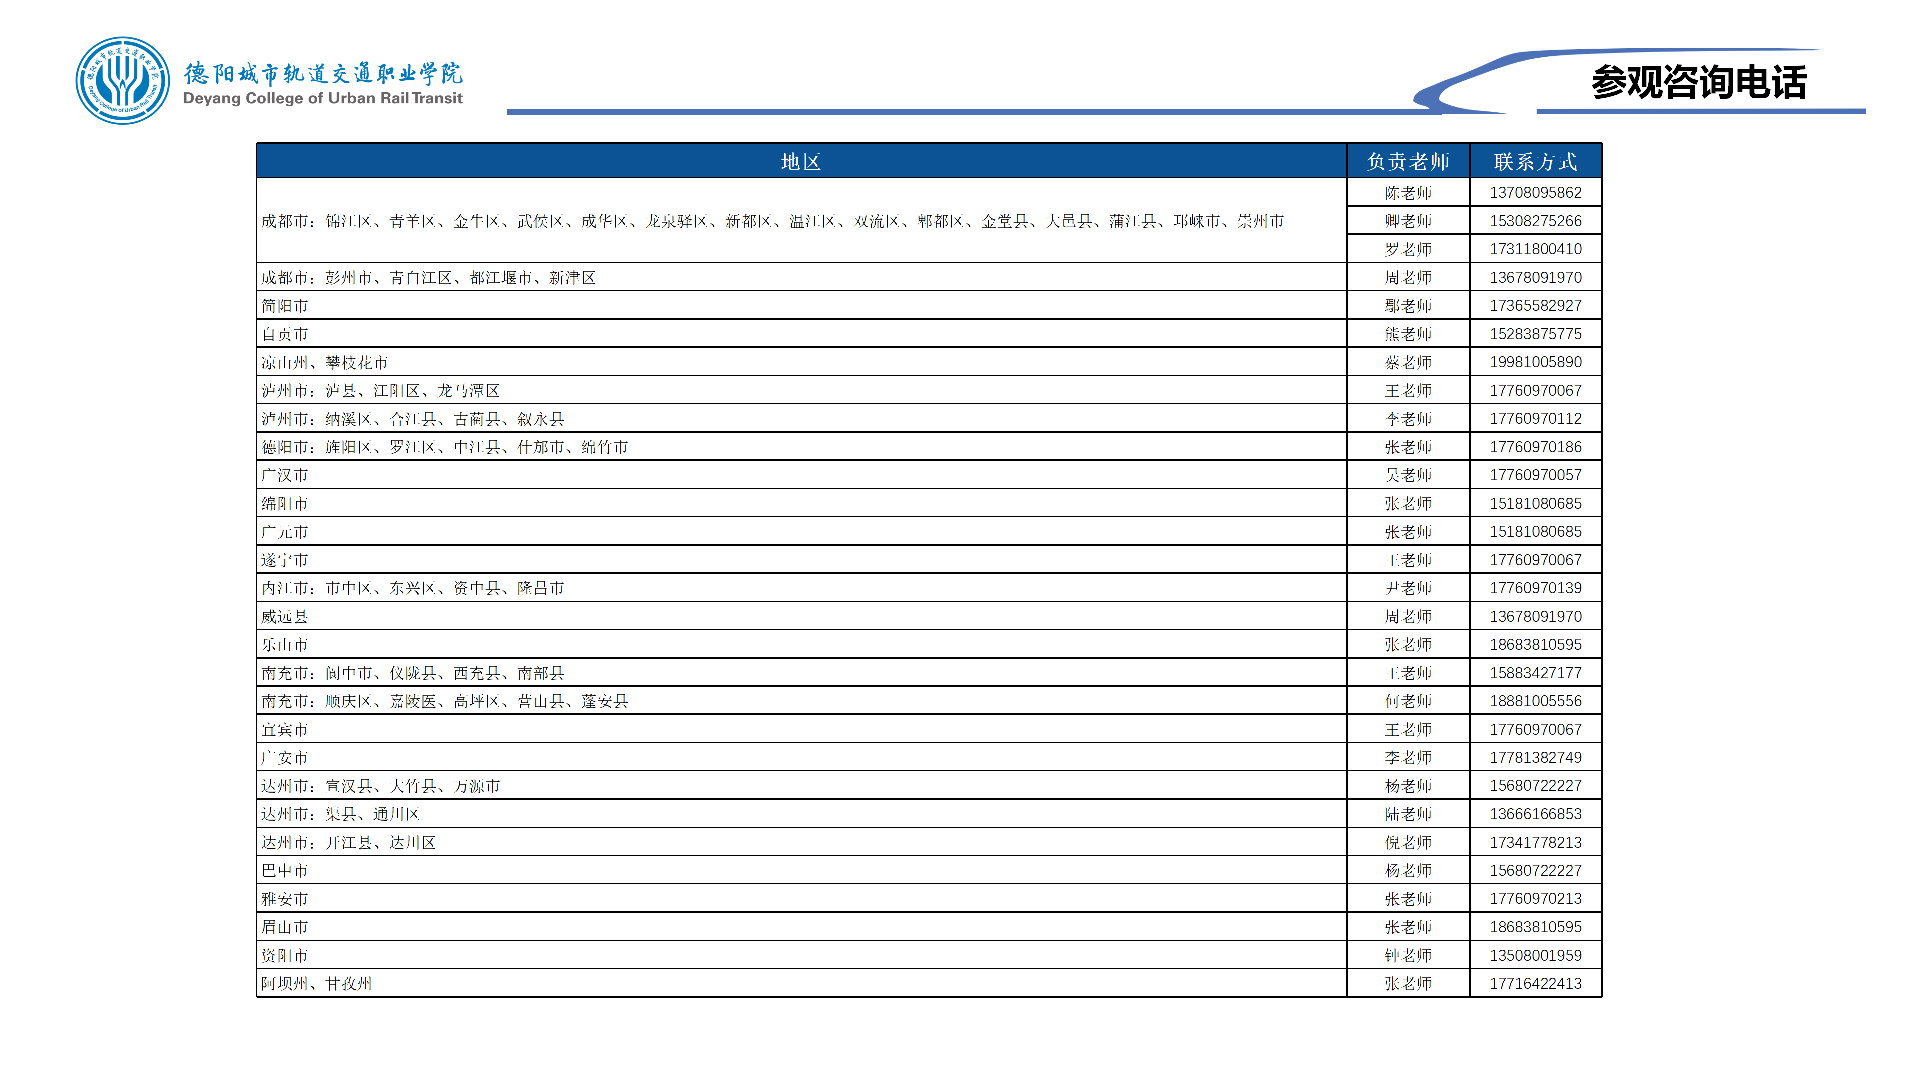1920x1080 pixels.
Task: Click the college circular logo emblem
Action: click(122, 81)
